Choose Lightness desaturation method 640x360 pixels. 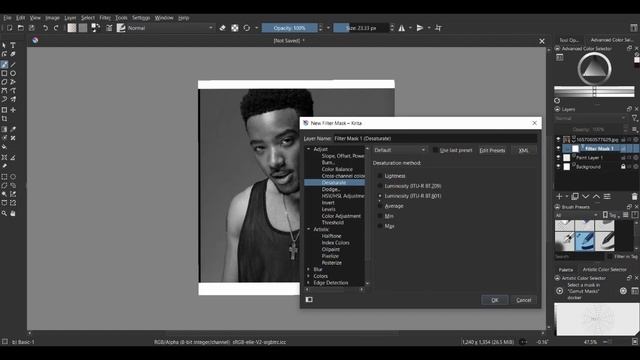[x=391, y=176]
